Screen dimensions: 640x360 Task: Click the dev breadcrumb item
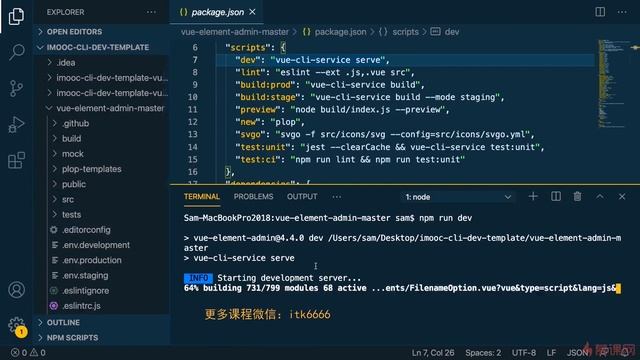click(445, 32)
